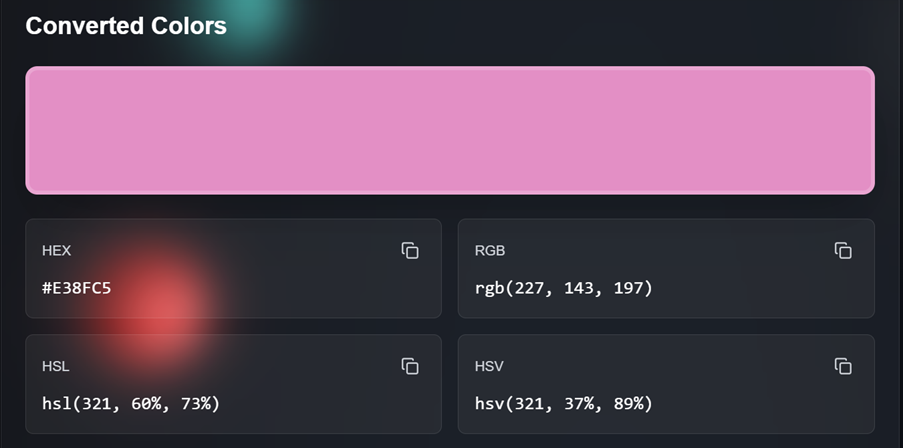Click the #E38FC5 hex code text

[76, 289]
